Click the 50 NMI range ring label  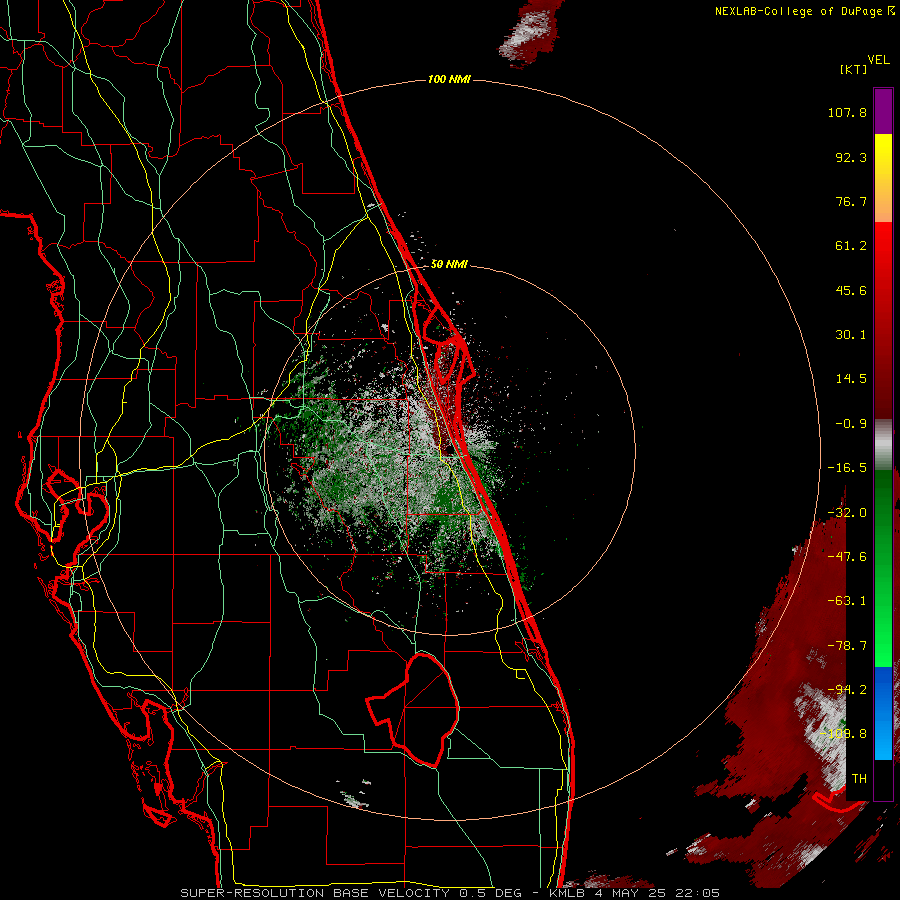tap(449, 264)
